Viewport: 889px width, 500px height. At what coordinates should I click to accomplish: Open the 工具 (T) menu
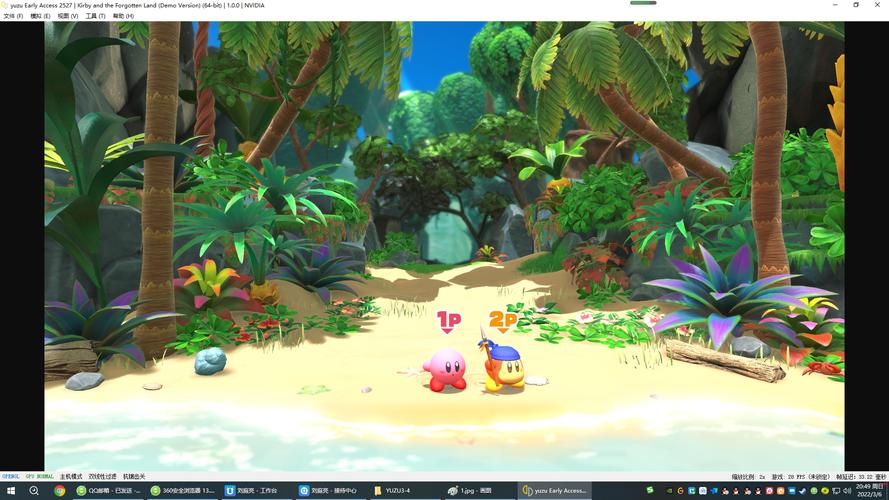[x=95, y=16]
